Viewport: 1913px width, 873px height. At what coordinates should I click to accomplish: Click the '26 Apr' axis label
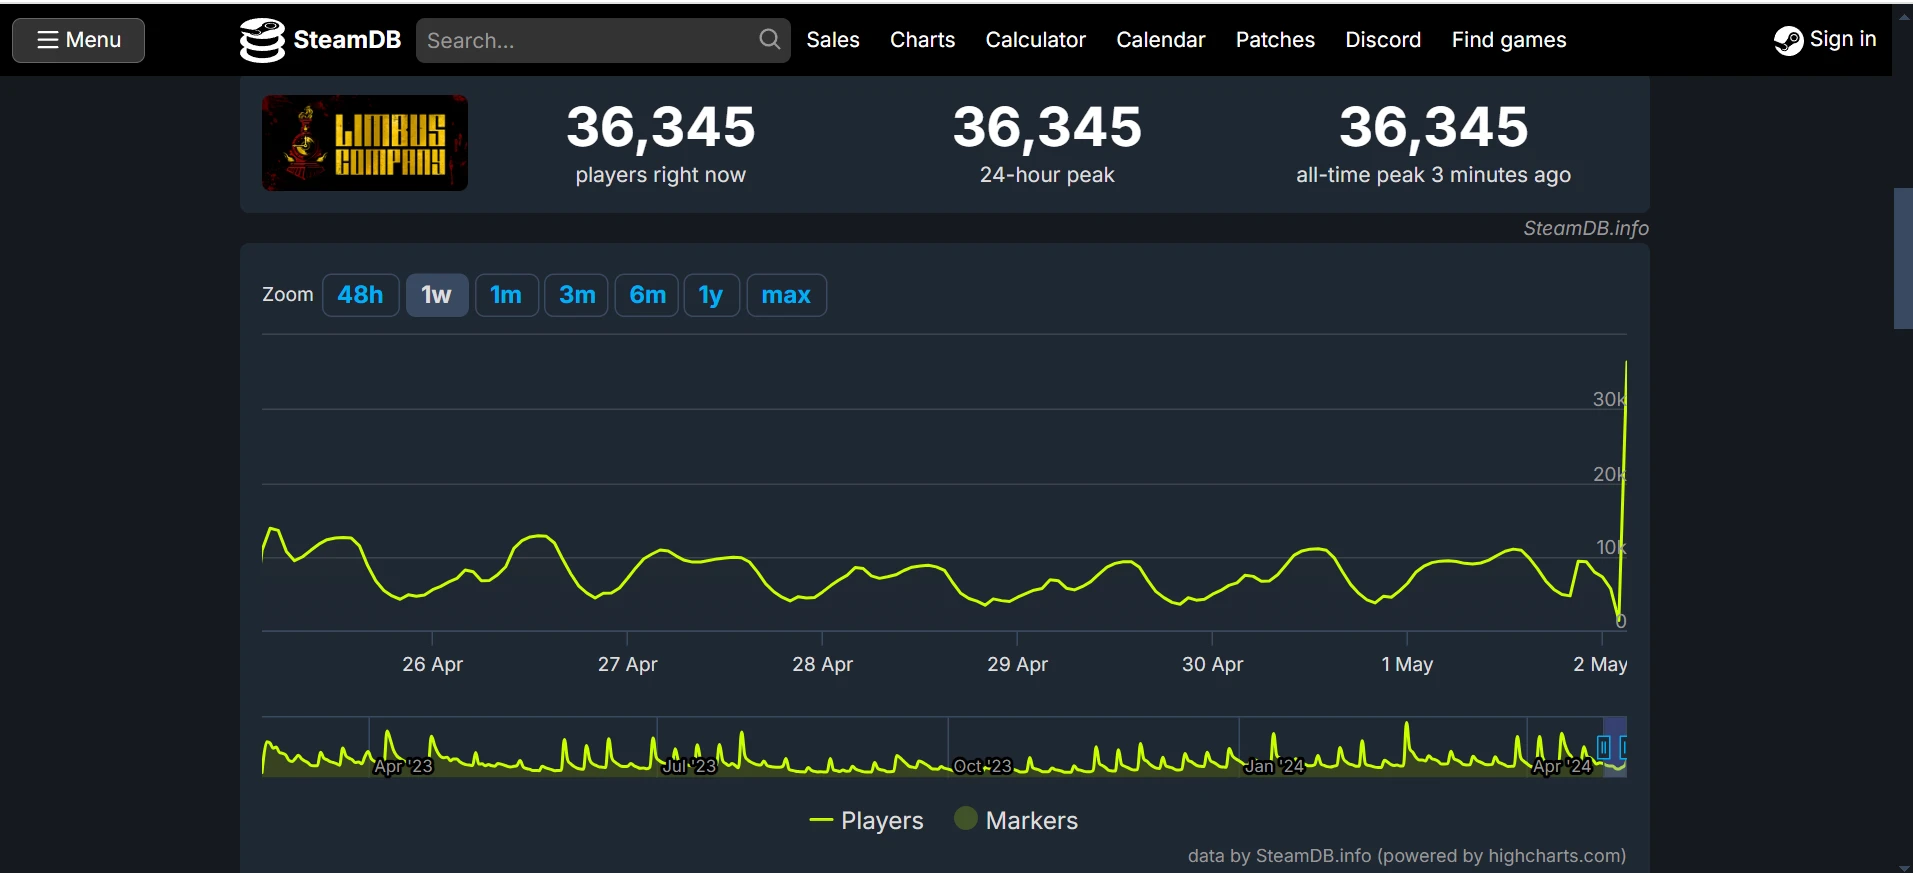pyautogui.click(x=432, y=664)
